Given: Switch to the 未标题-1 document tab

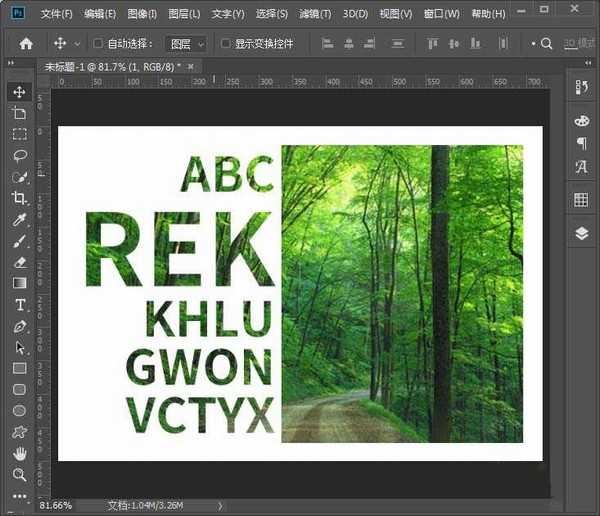Looking at the screenshot, I should pos(114,65).
